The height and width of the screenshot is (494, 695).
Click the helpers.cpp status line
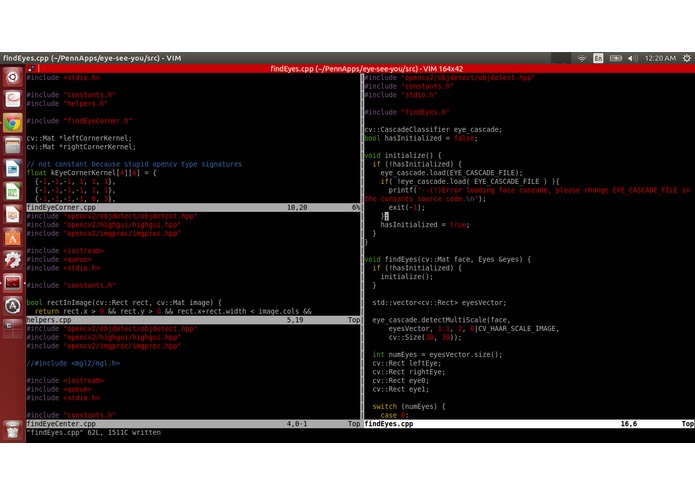[x=194, y=320]
